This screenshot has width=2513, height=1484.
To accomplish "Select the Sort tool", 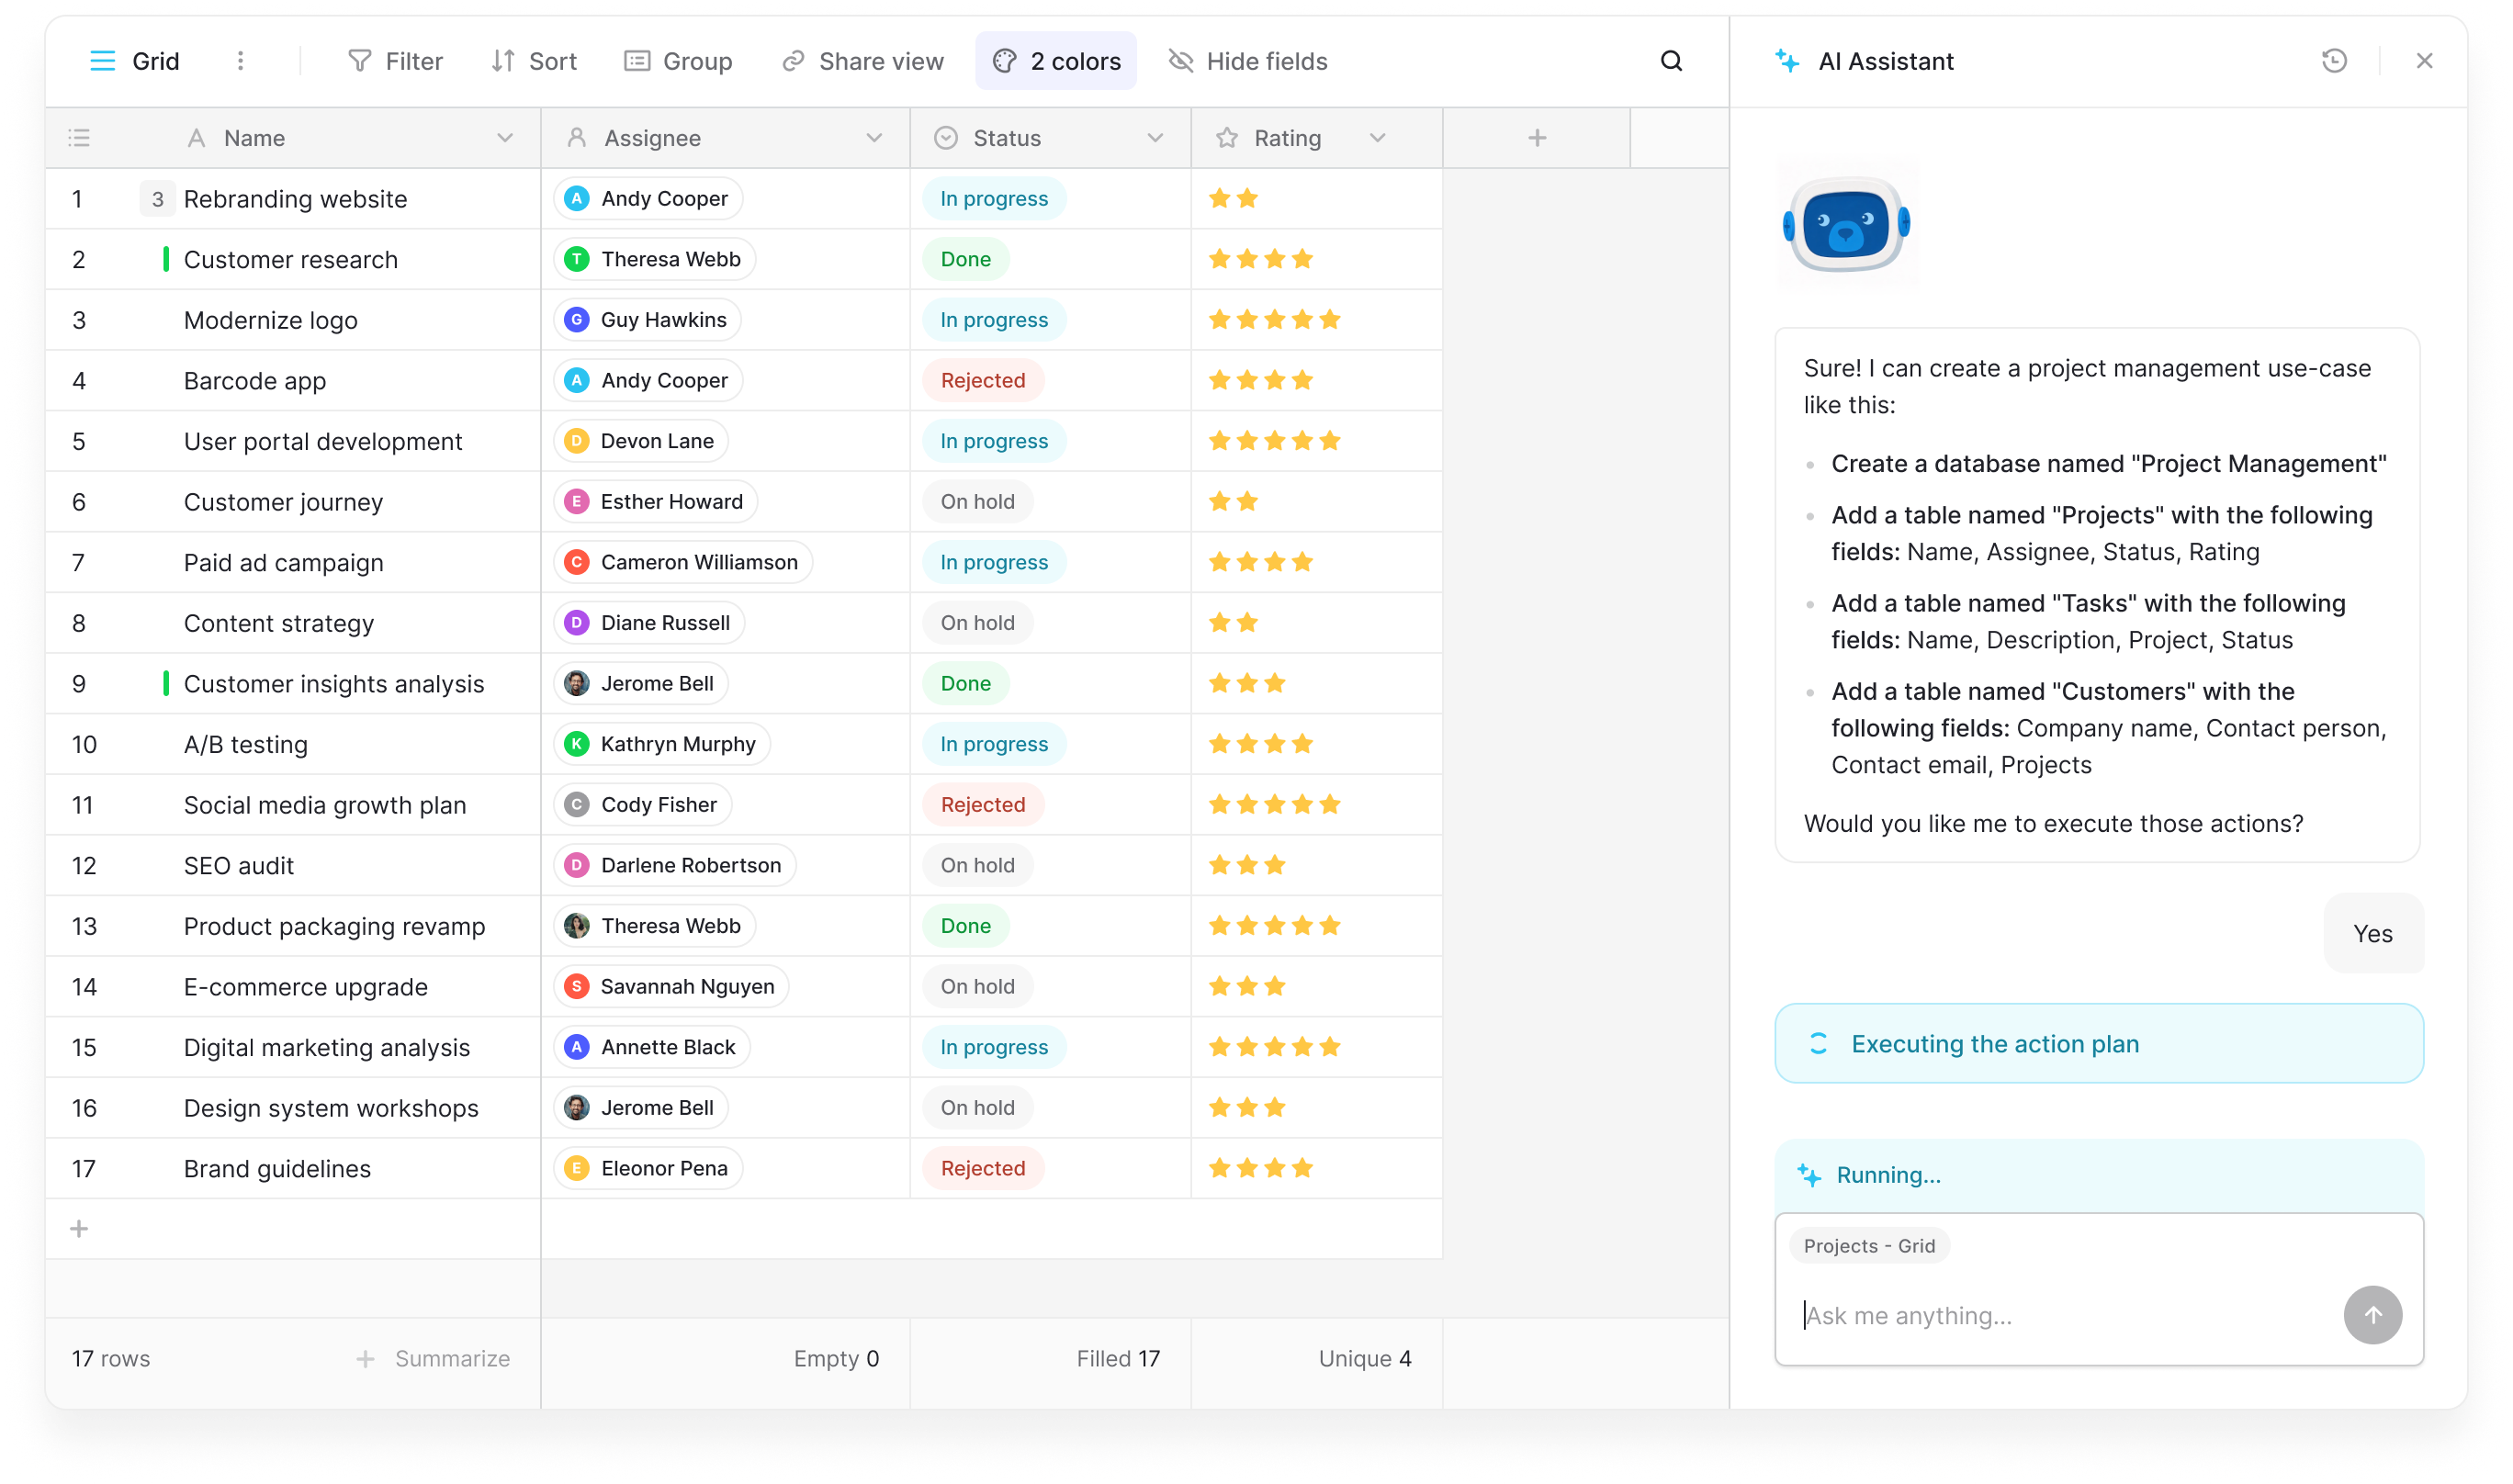I will click(536, 61).
